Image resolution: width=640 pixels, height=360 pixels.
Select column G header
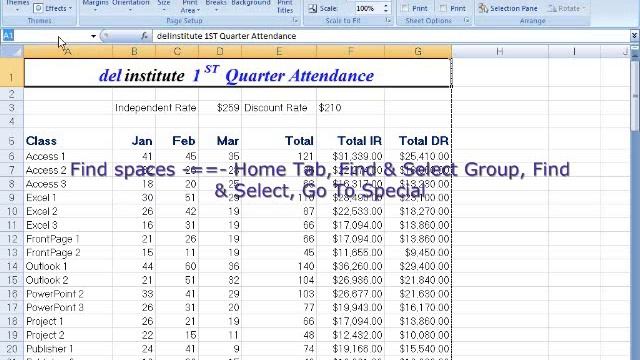(418, 51)
